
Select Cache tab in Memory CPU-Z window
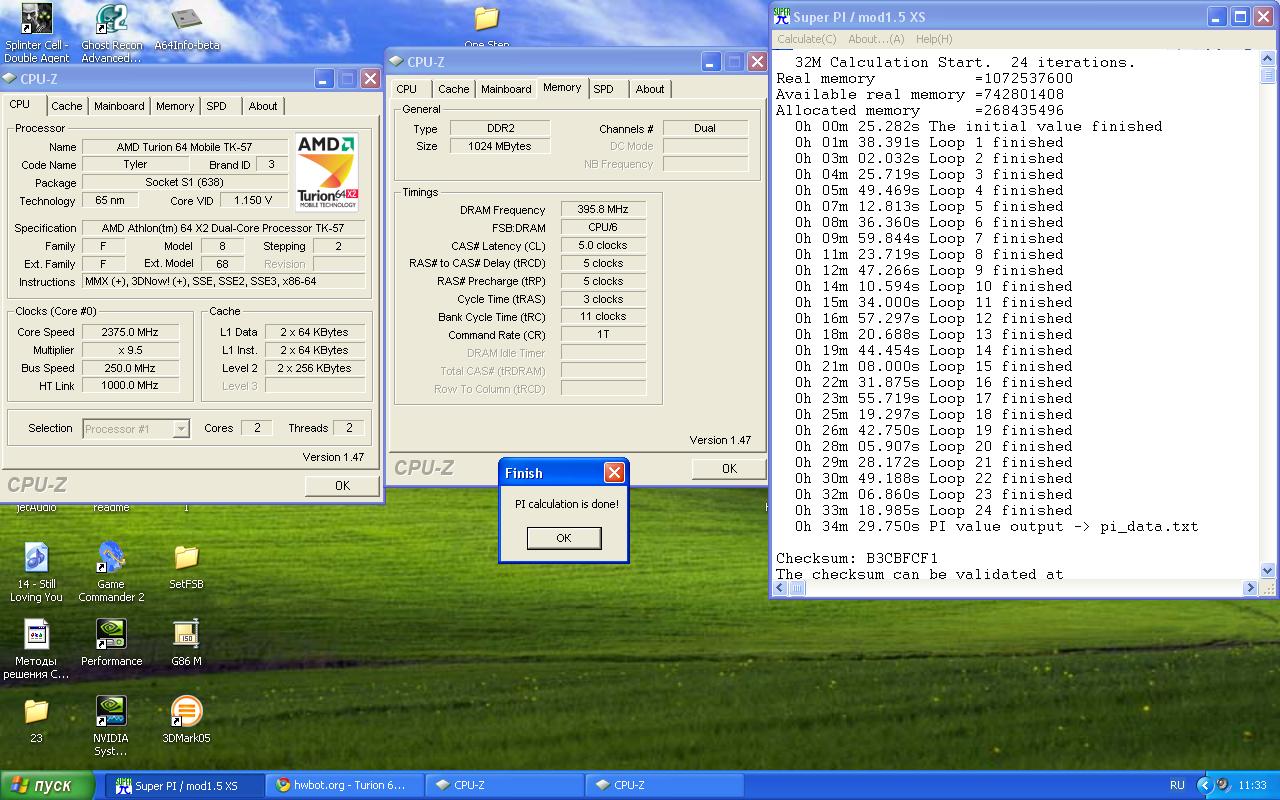[454, 89]
